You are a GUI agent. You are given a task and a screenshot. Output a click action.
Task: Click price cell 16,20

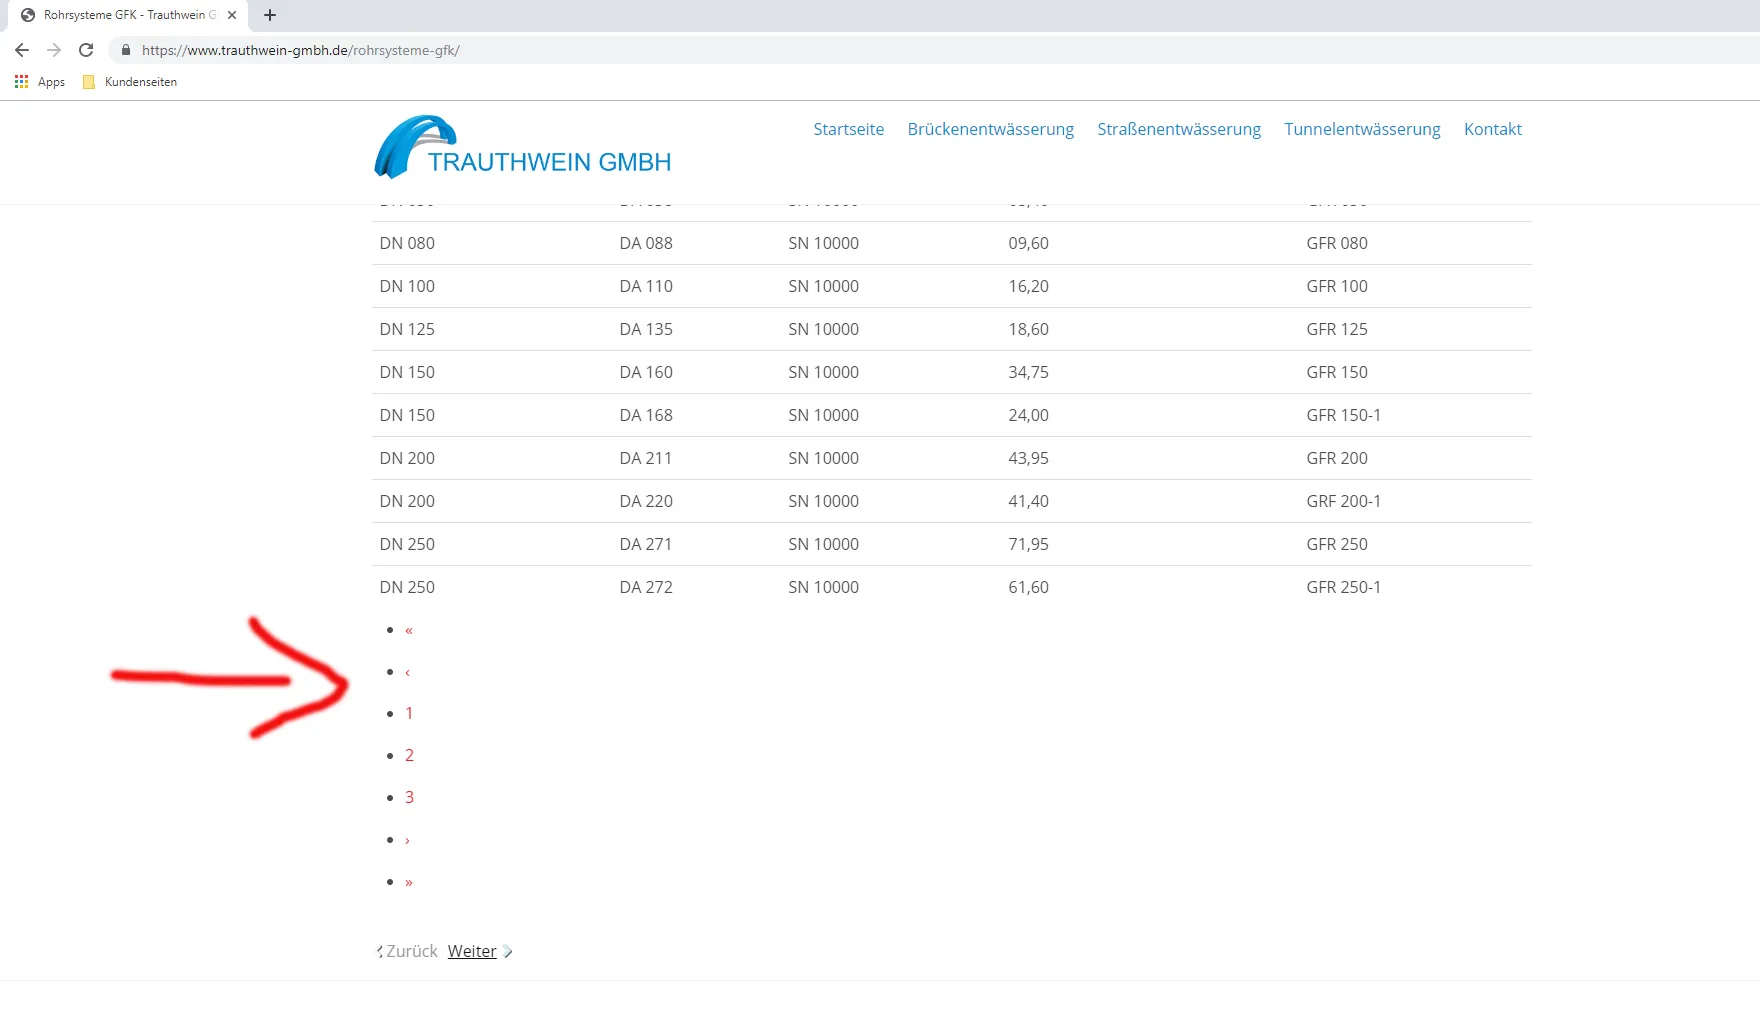coord(1029,286)
